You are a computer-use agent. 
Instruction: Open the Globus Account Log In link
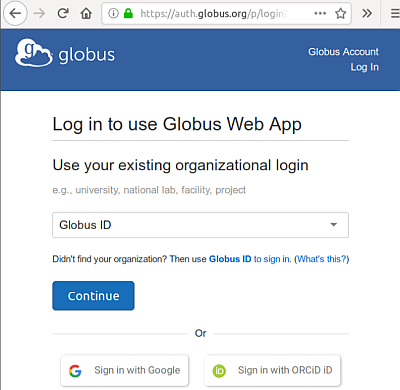pos(343,59)
